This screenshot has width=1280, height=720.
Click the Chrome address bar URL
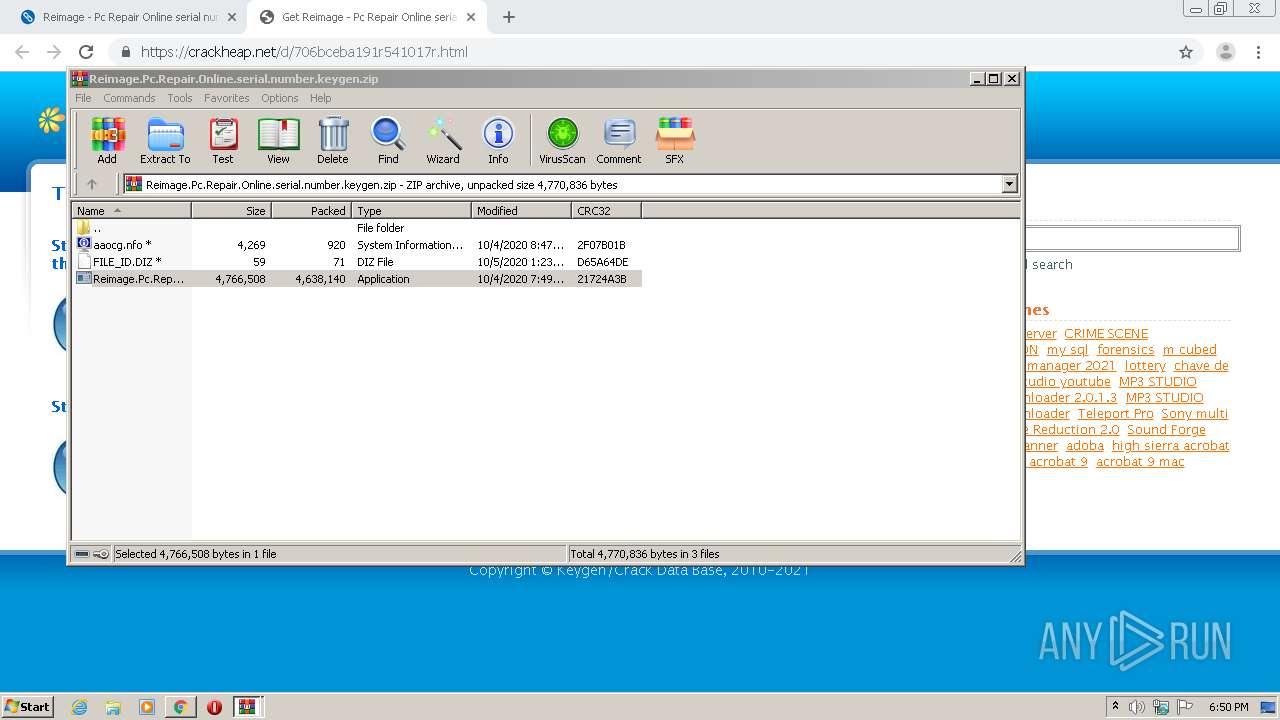point(304,52)
